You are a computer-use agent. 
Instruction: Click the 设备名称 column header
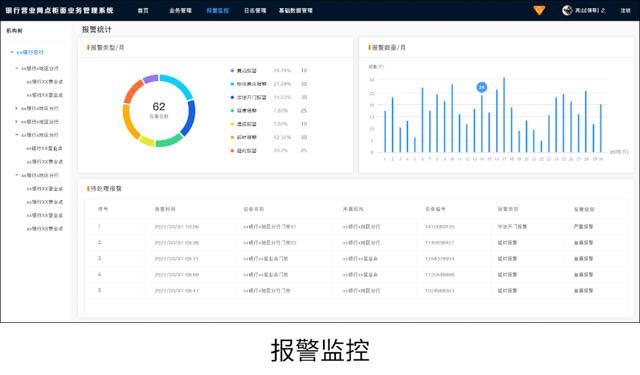tap(254, 209)
